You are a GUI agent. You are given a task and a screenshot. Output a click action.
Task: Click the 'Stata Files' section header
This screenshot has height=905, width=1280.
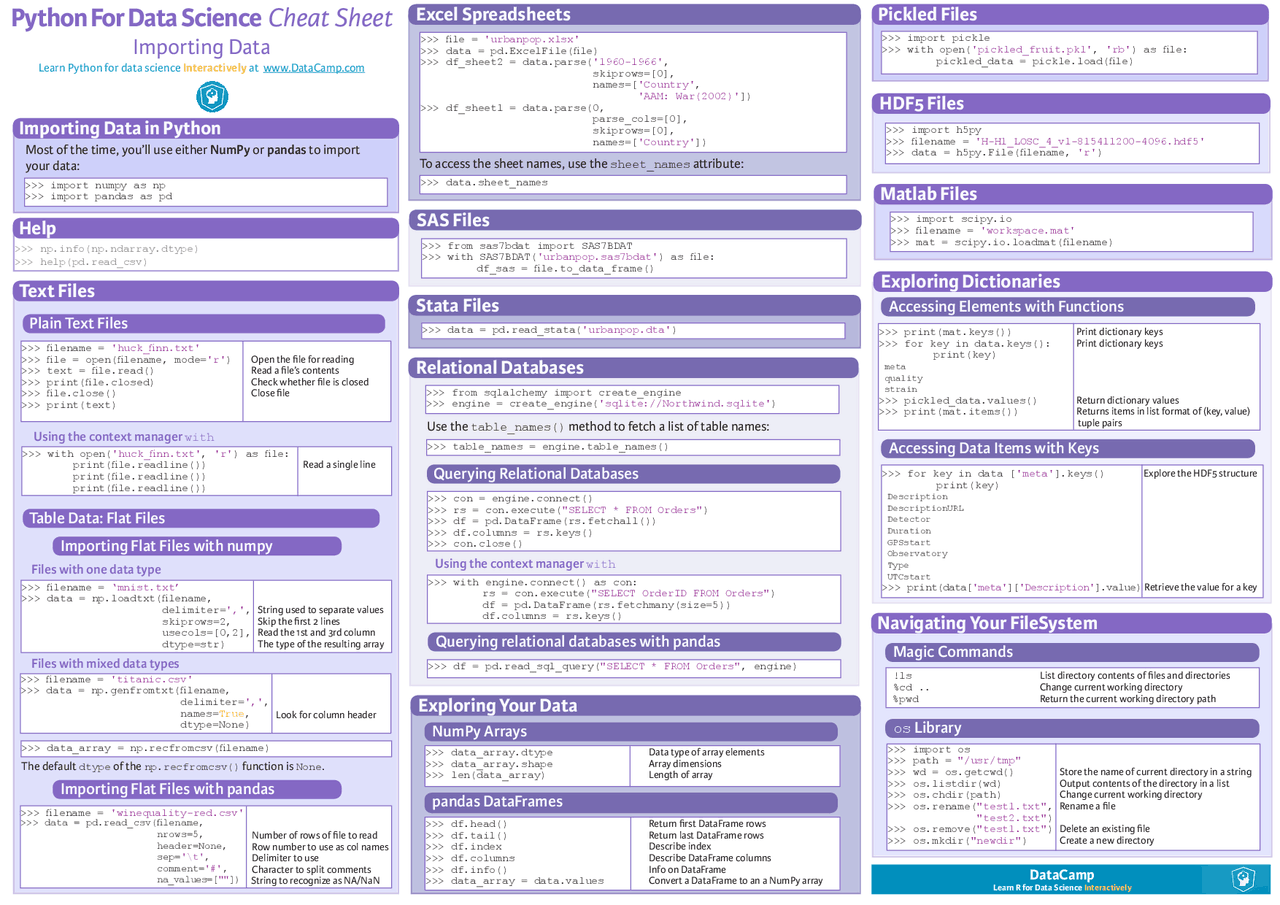pyautogui.click(x=635, y=306)
